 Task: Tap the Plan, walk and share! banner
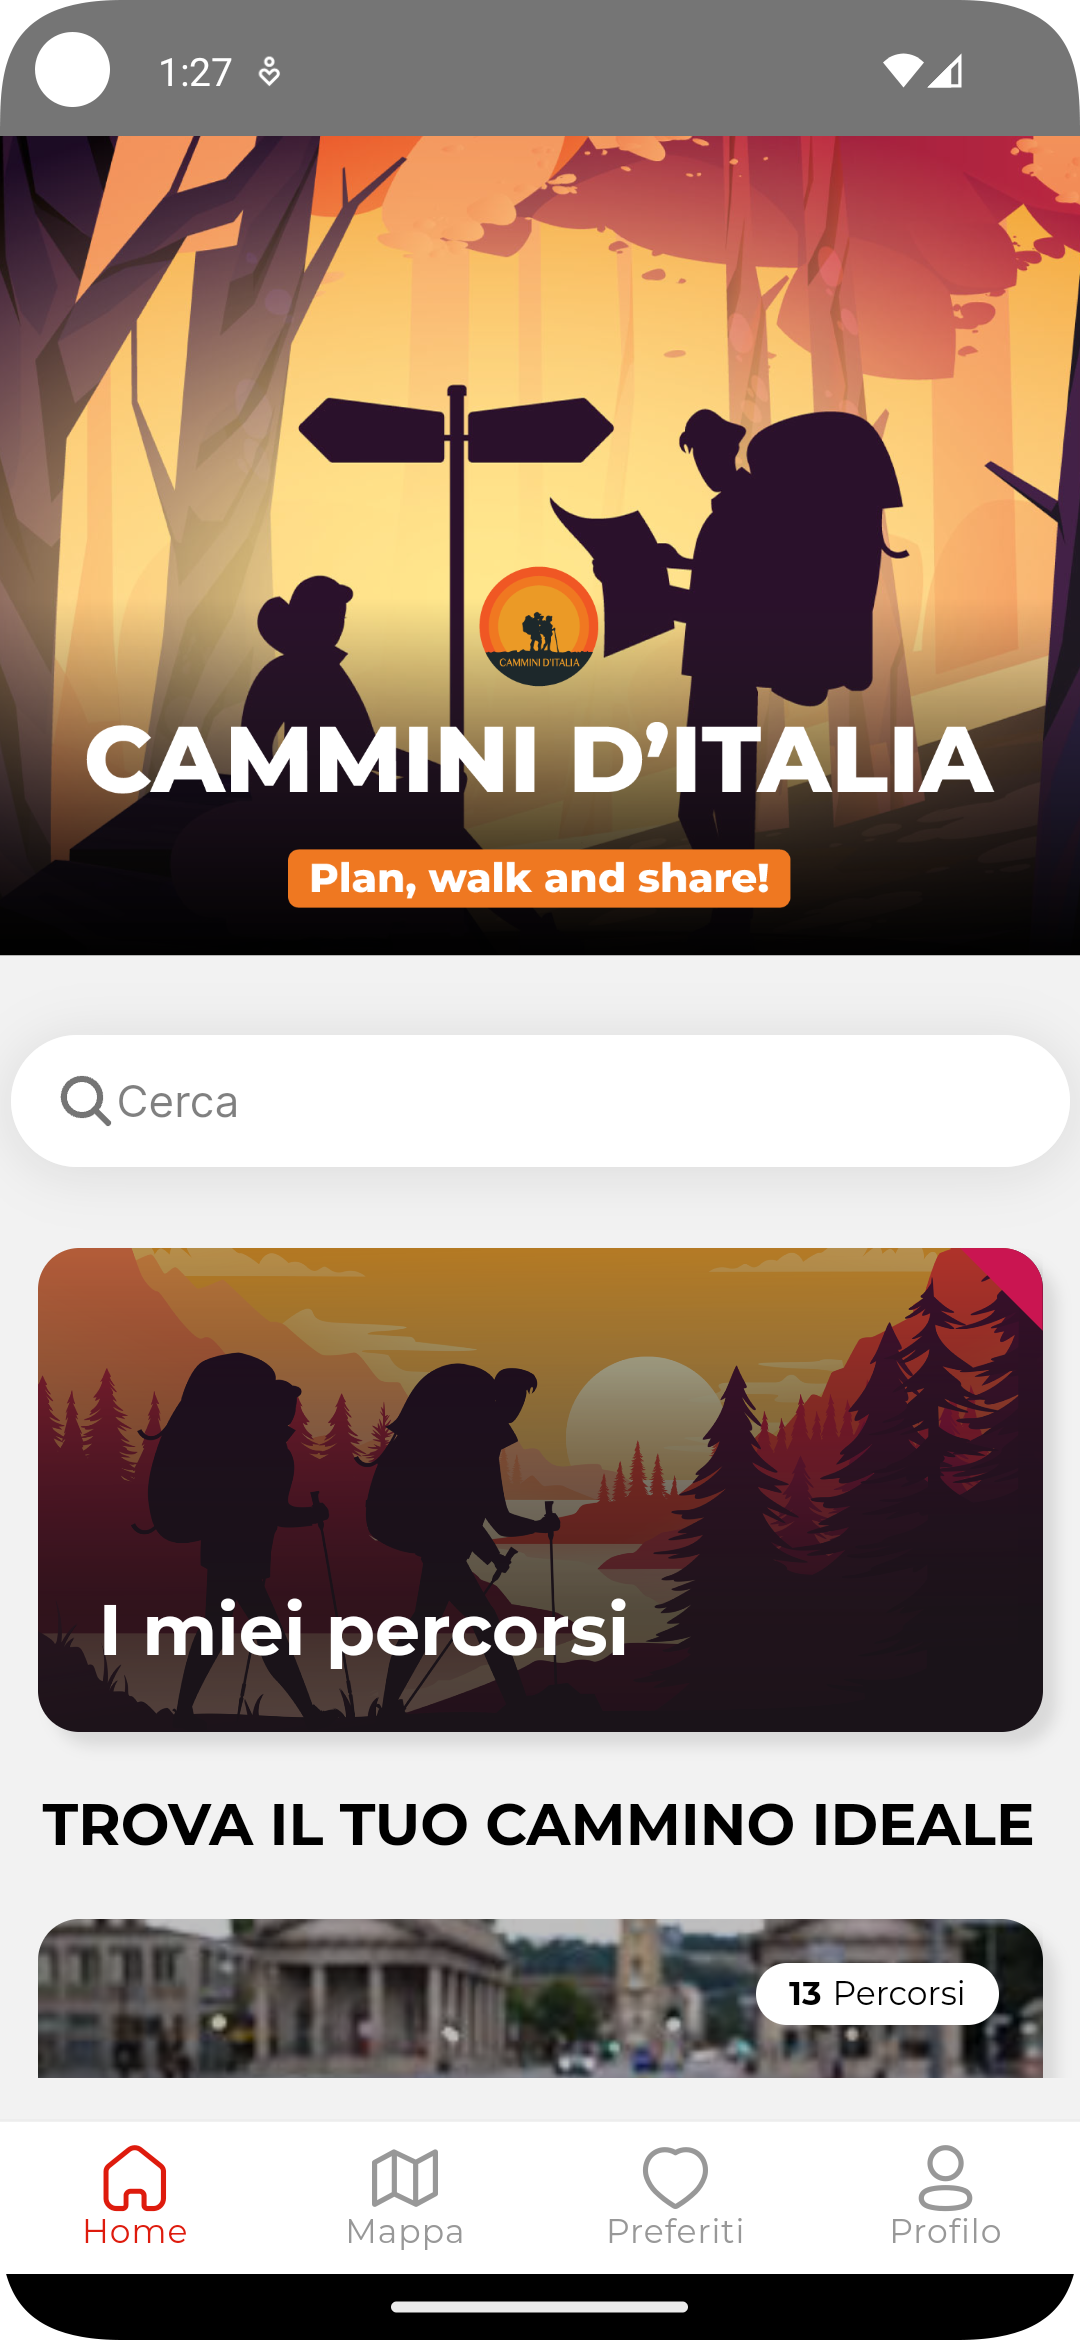tap(539, 878)
